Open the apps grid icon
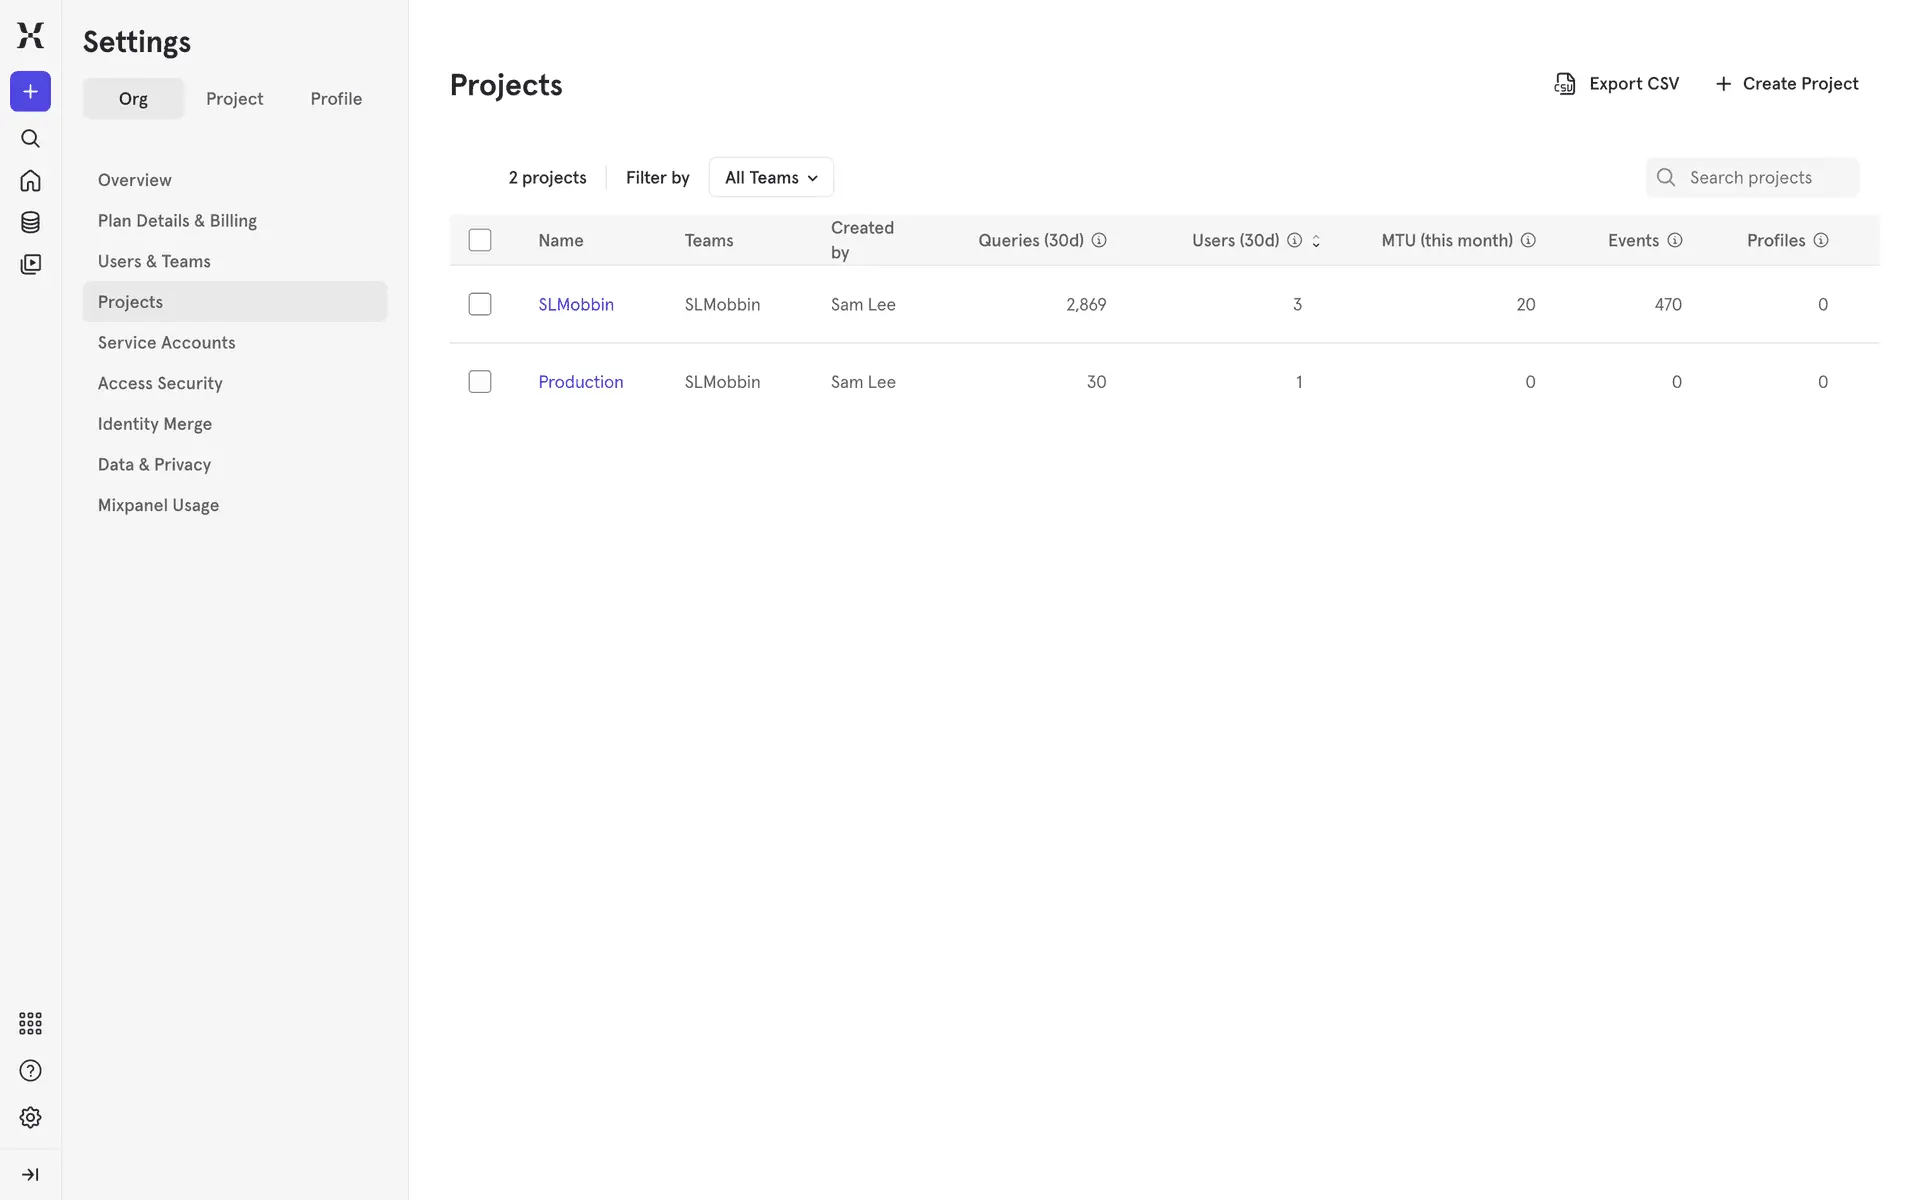Screen dimensions: 1920x1200 point(30,1023)
